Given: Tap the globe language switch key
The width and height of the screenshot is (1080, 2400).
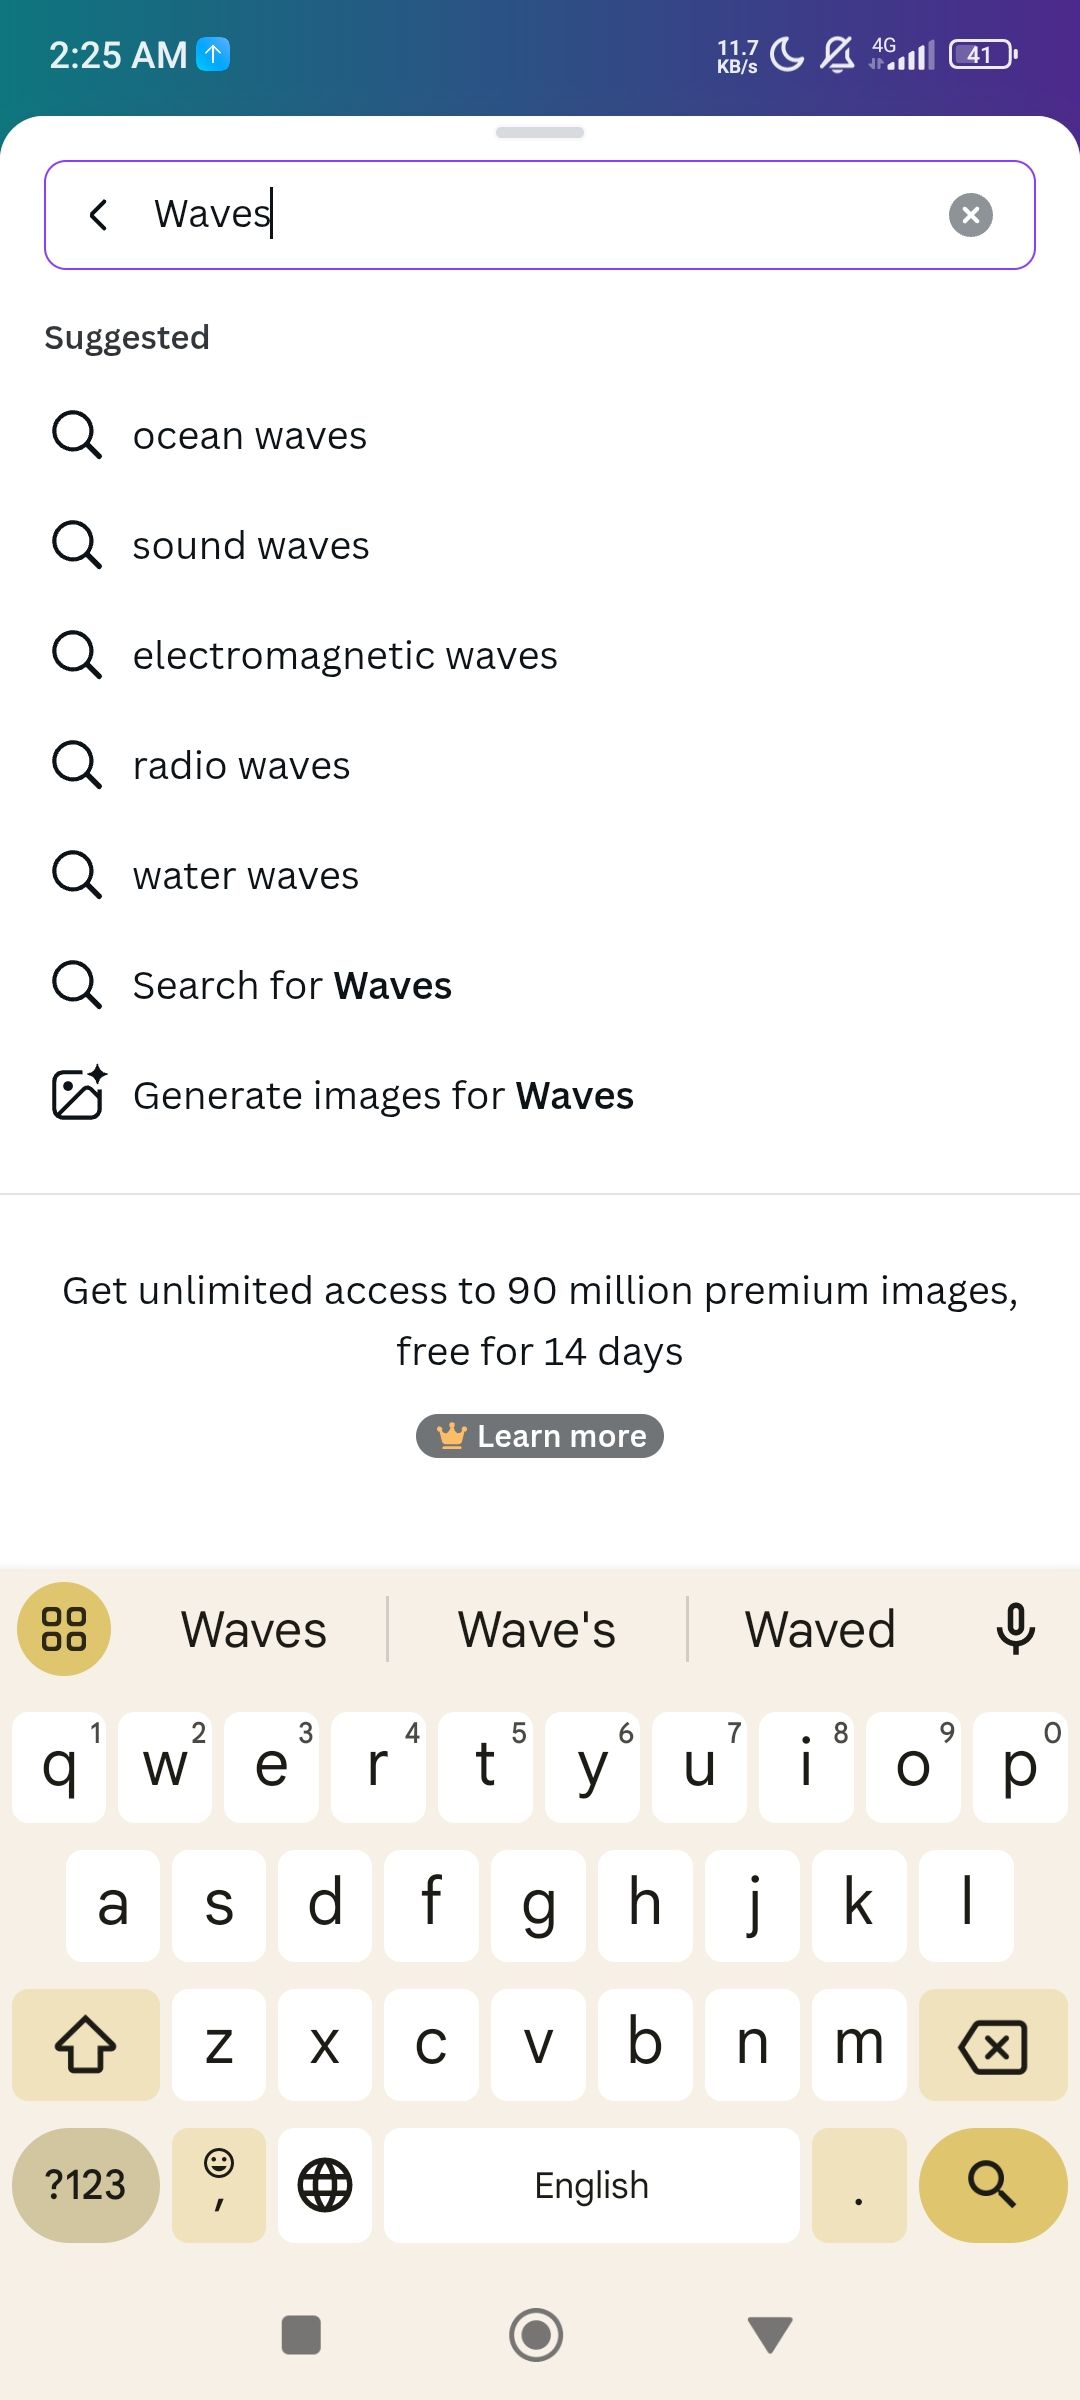Looking at the screenshot, I should click(325, 2185).
